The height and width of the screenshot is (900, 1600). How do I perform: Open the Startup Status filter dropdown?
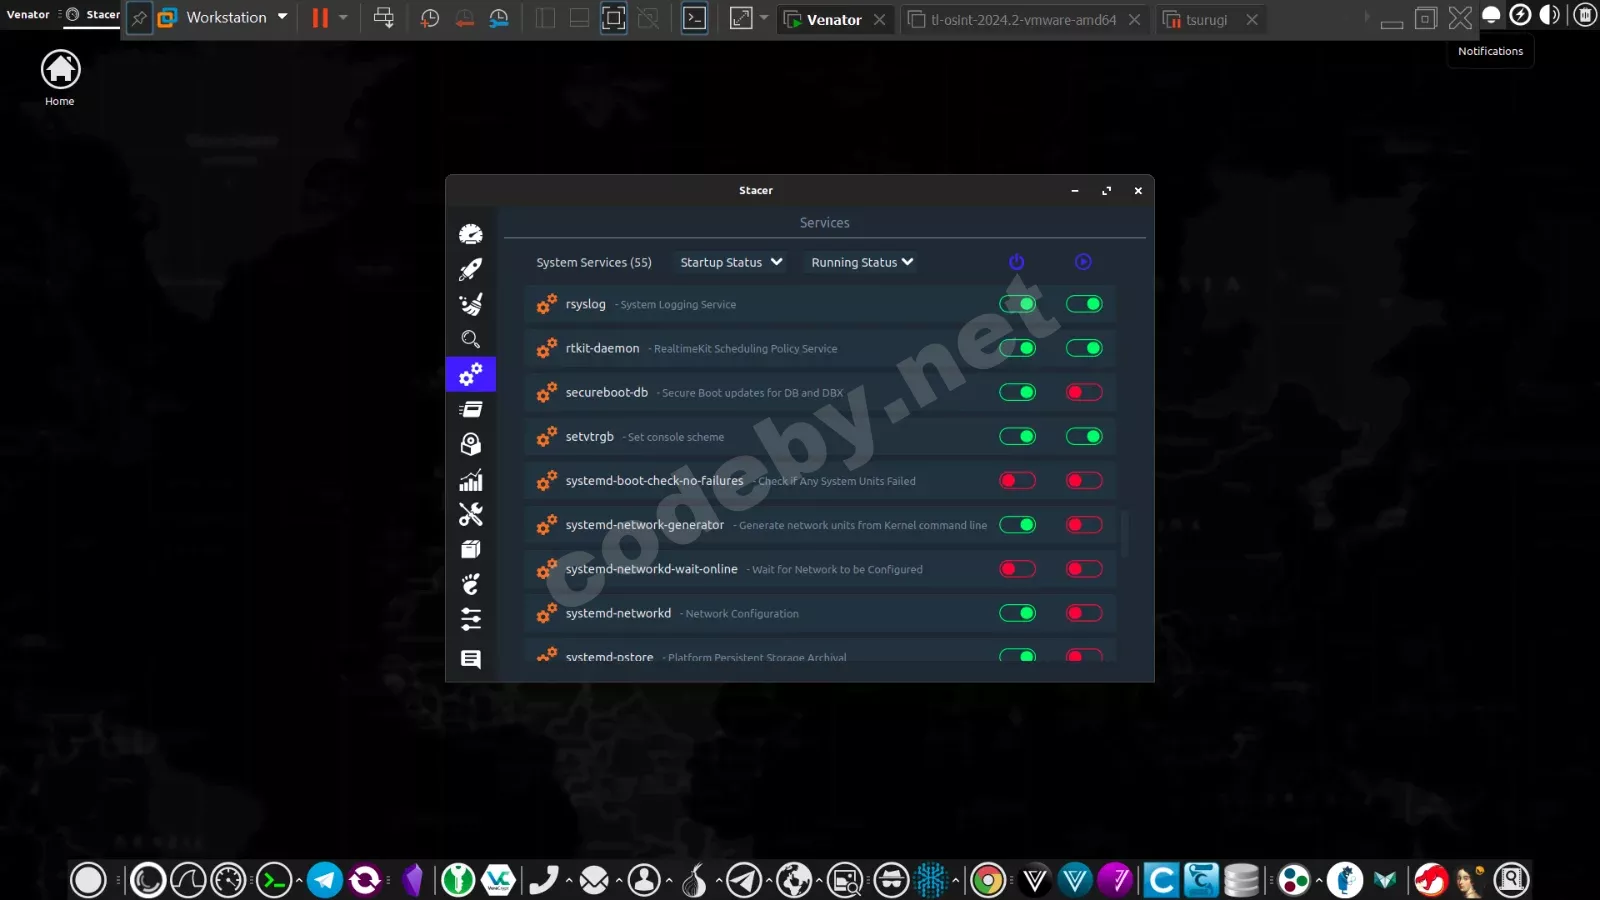pos(731,262)
